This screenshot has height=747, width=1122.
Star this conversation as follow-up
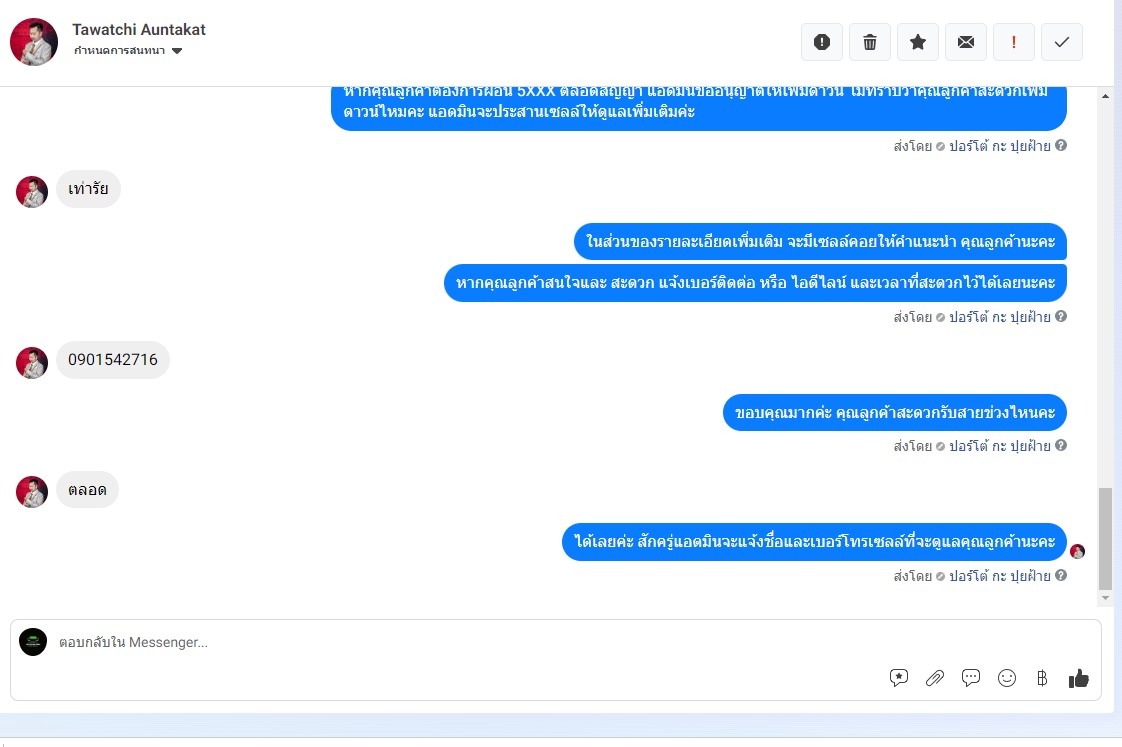917,42
